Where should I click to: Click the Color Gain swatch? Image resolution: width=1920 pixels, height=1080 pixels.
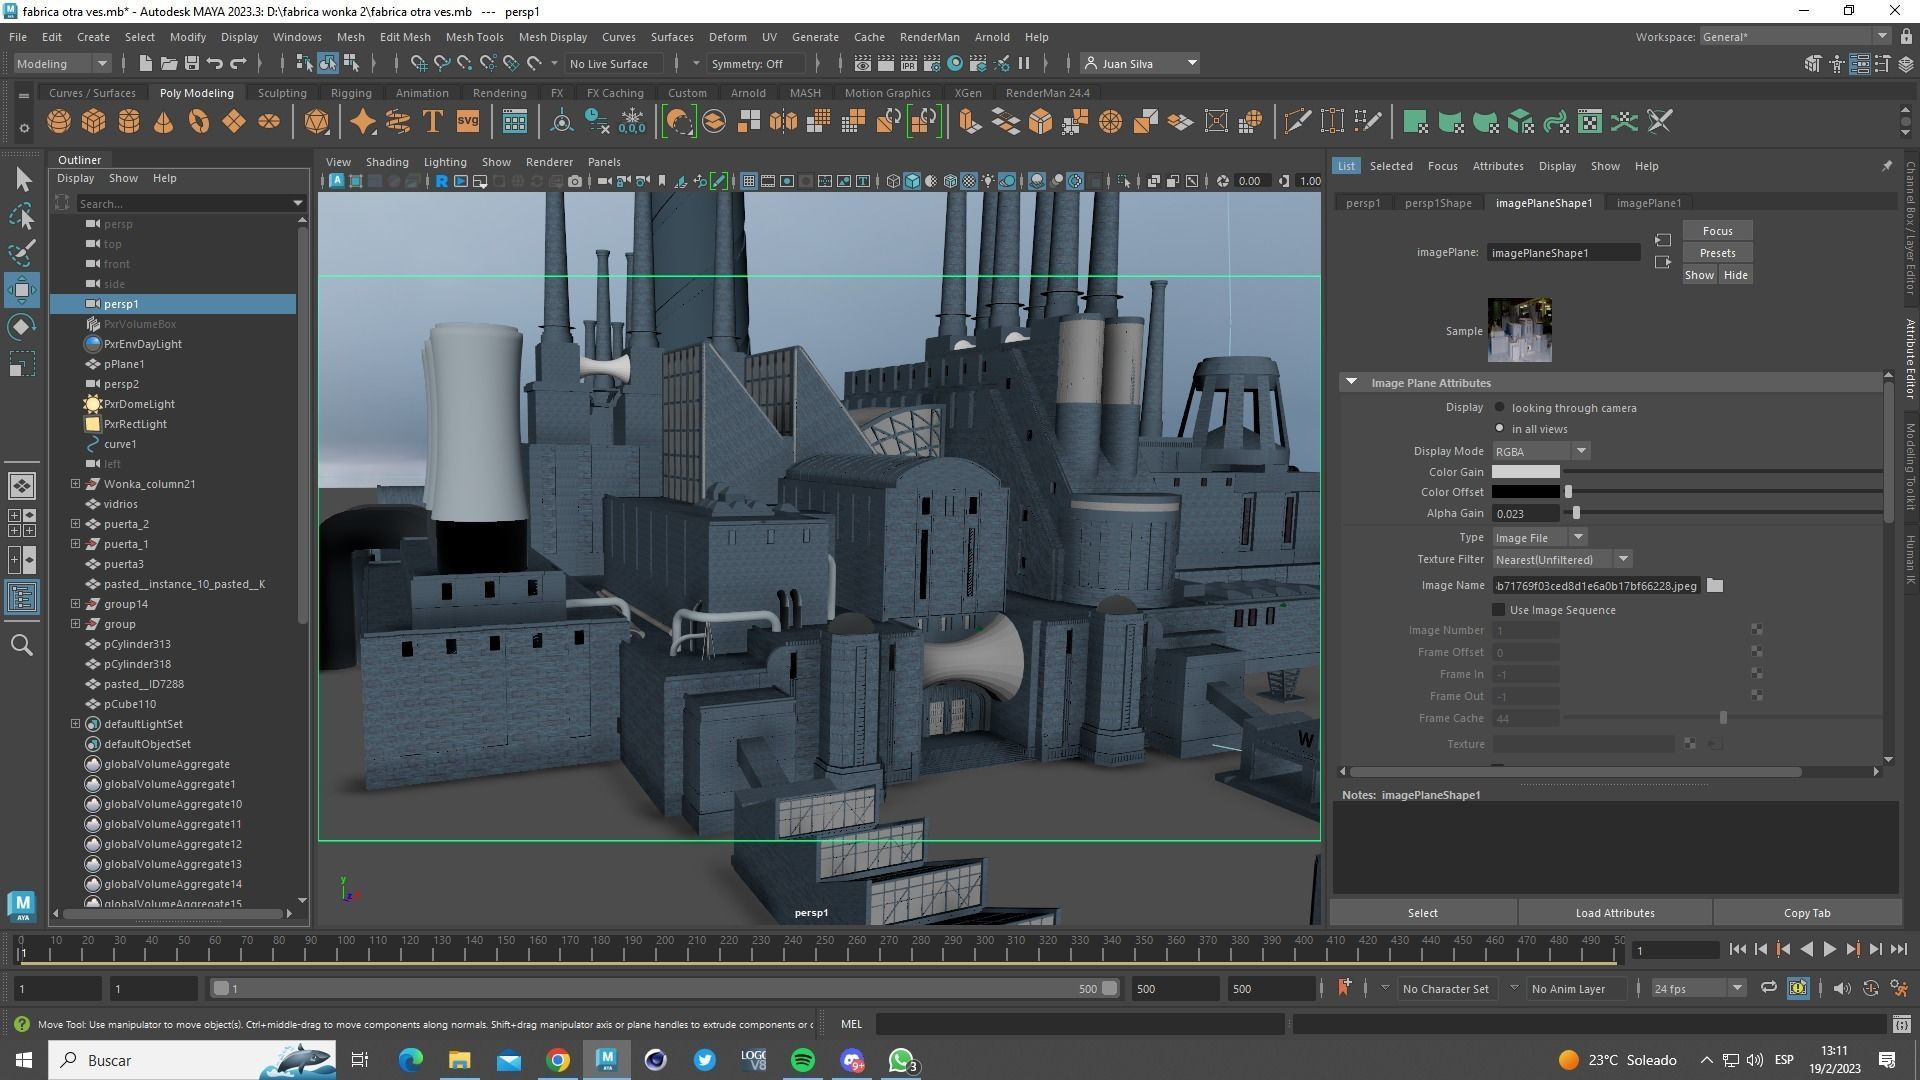[x=1525, y=472]
